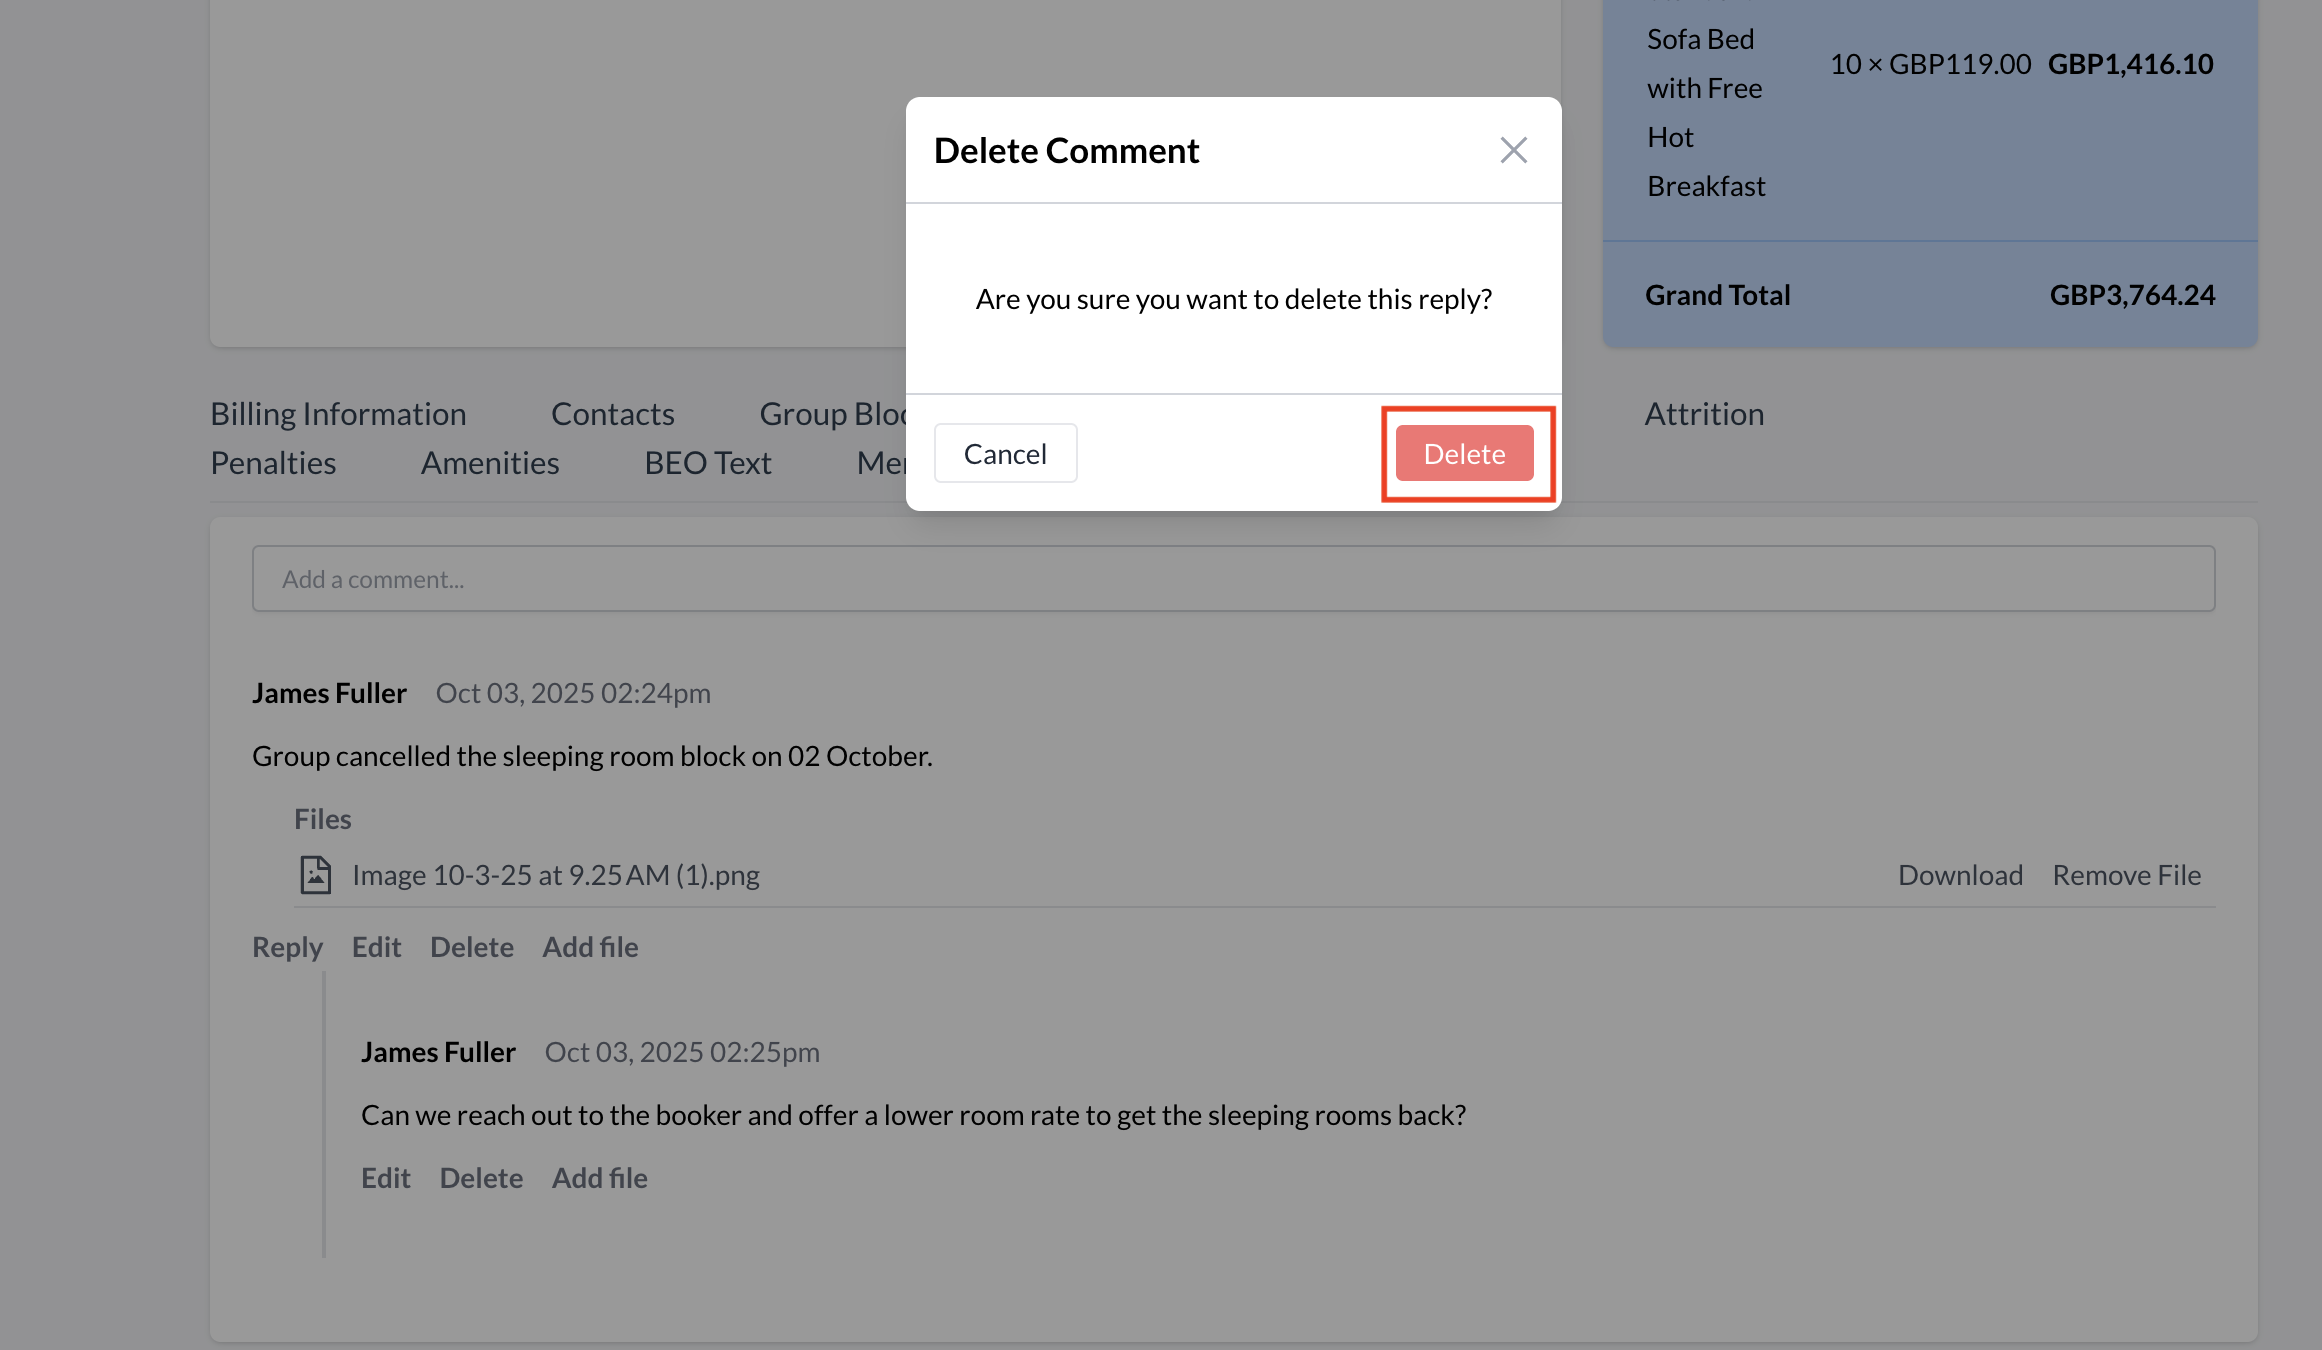The width and height of the screenshot is (2322, 1350).
Task: Download the attached PNG image
Action: [1960, 875]
